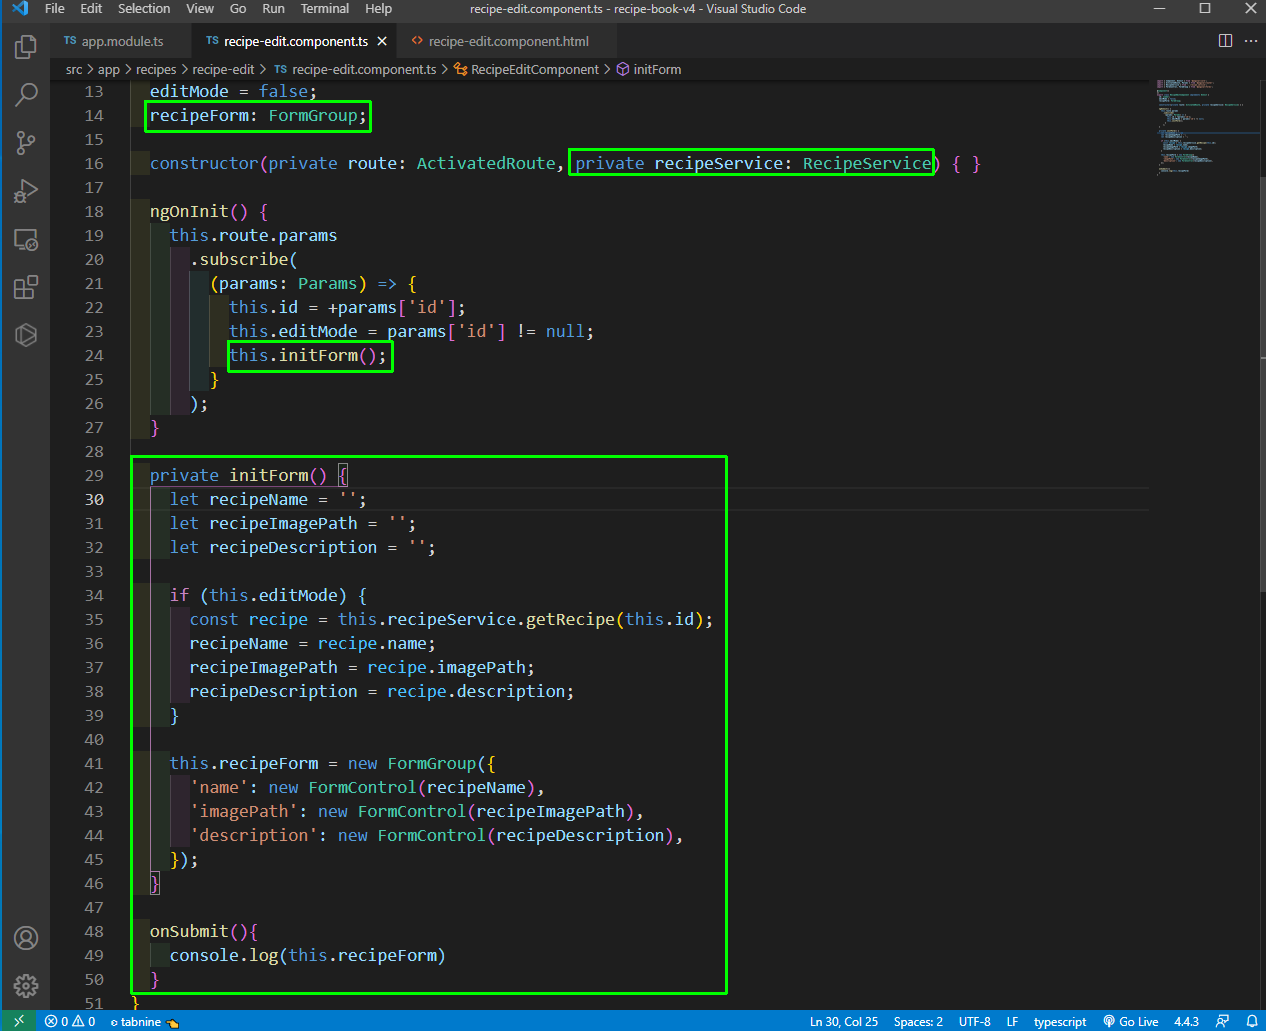Click this.initForm() call on line 24
The image size is (1266, 1031).
(308, 355)
